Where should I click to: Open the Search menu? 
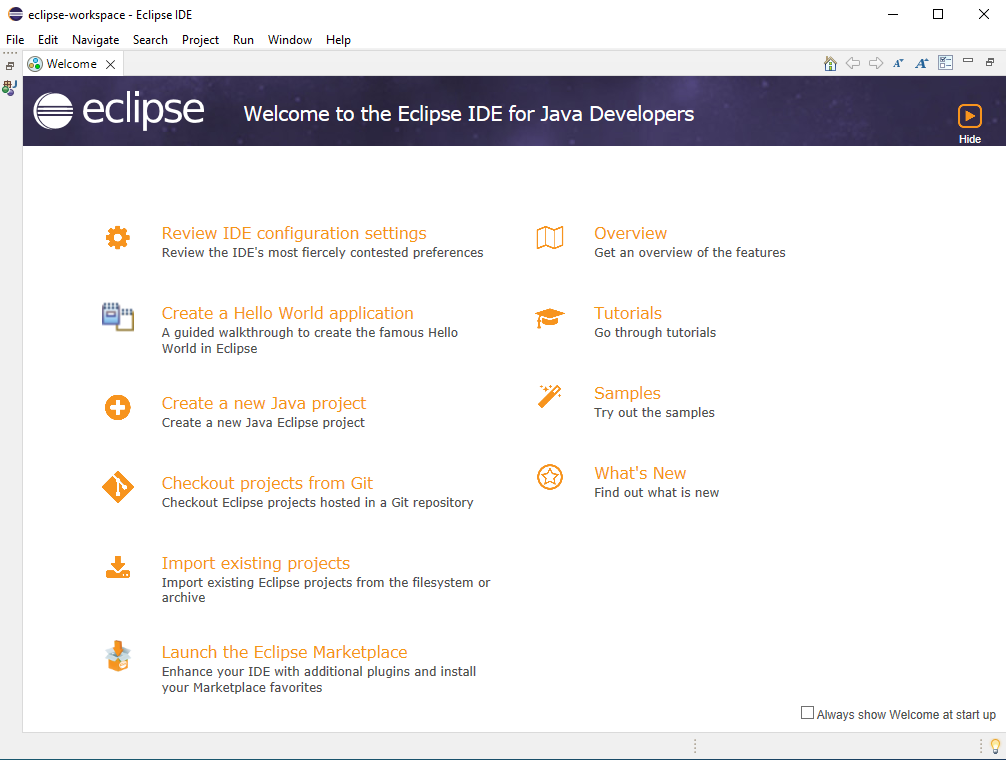(150, 40)
